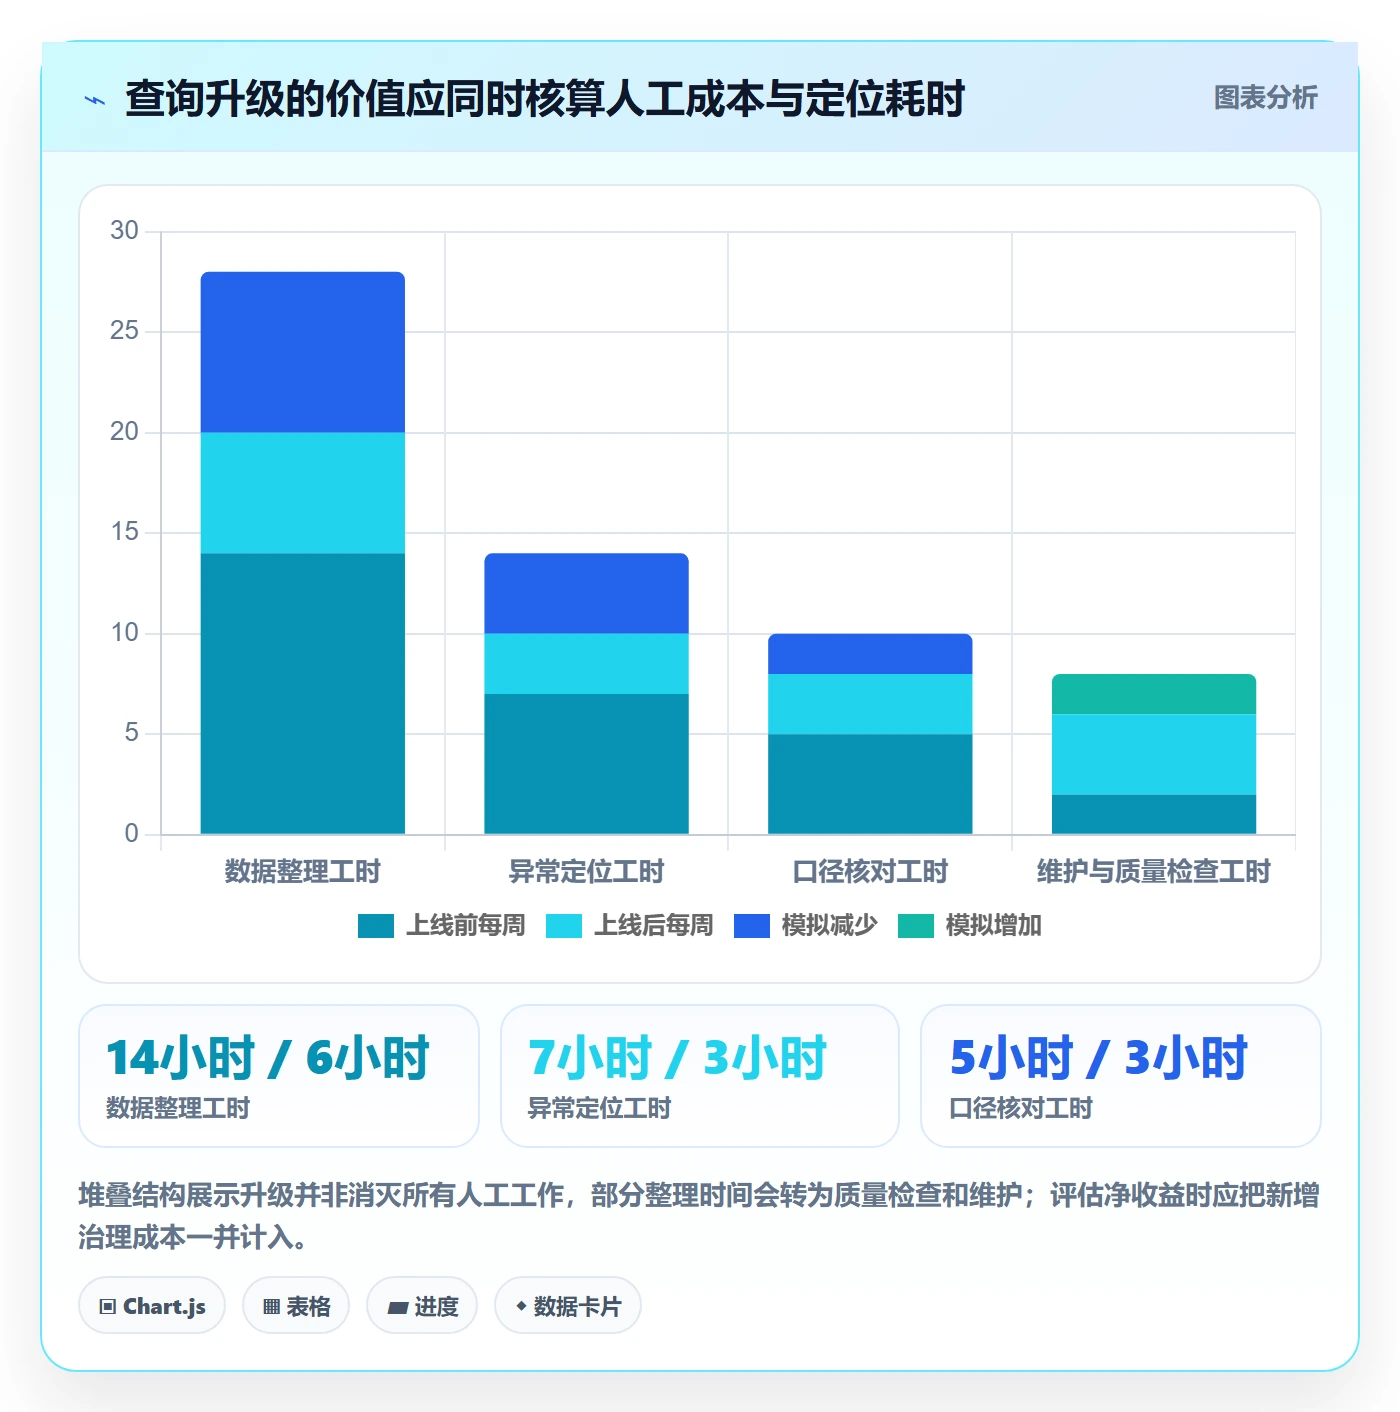Click the card title 查询升级的价值应同时核算人工成本与定位耗时
This screenshot has height=1412, width=1400.
coord(545,99)
